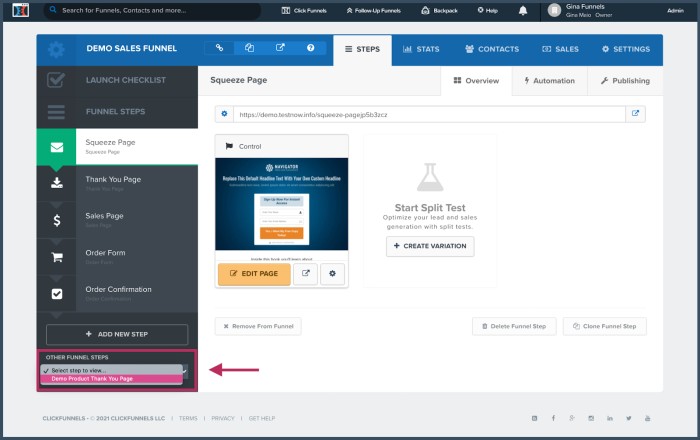Preview page icon beside Edit Page
Image resolution: width=700 pixels, height=440 pixels.
305,274
